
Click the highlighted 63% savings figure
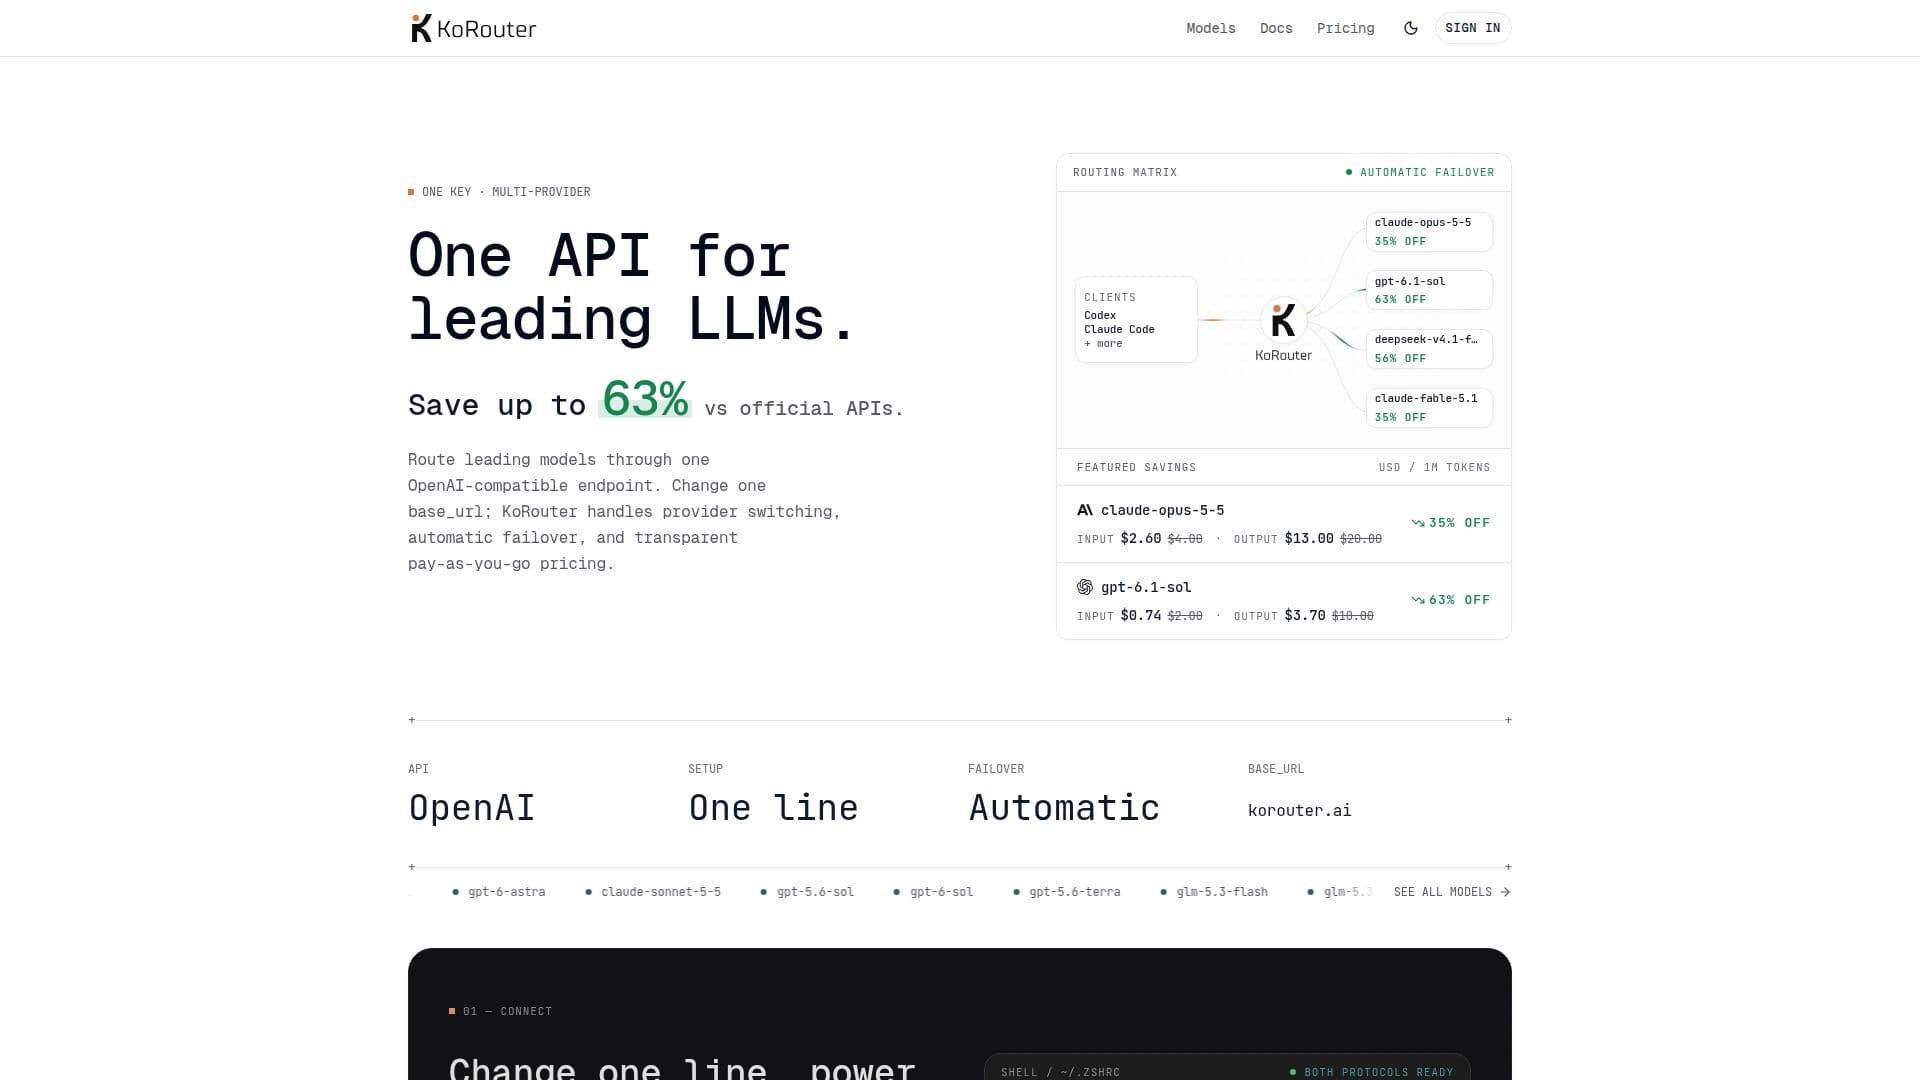click(645, 399)
